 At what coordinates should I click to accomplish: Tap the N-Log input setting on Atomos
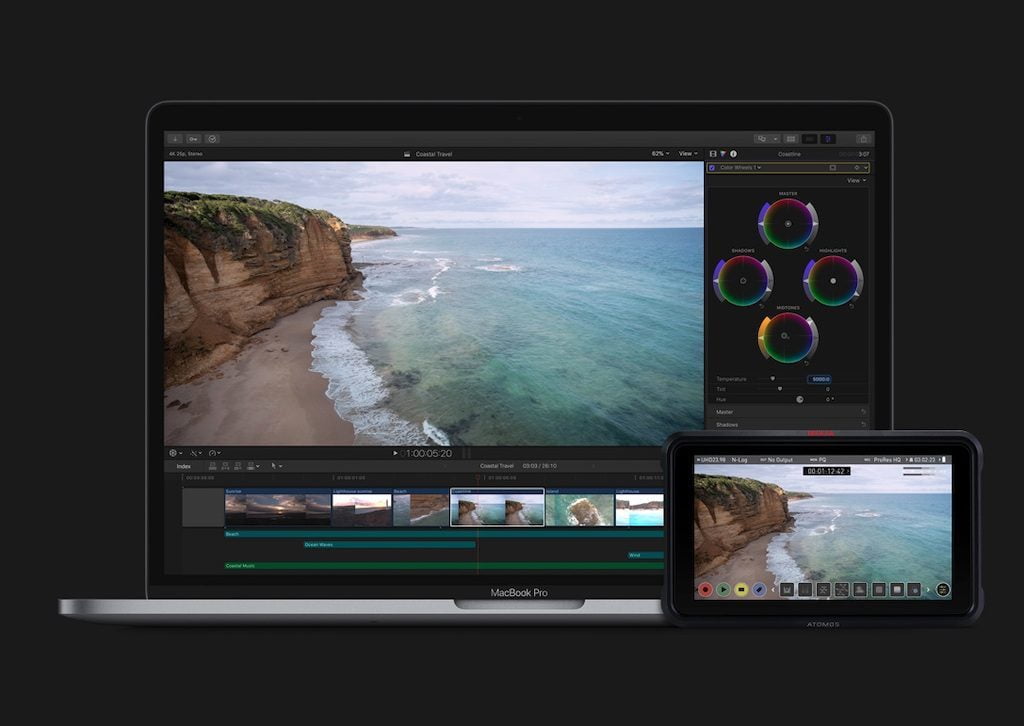click(739, 460)
